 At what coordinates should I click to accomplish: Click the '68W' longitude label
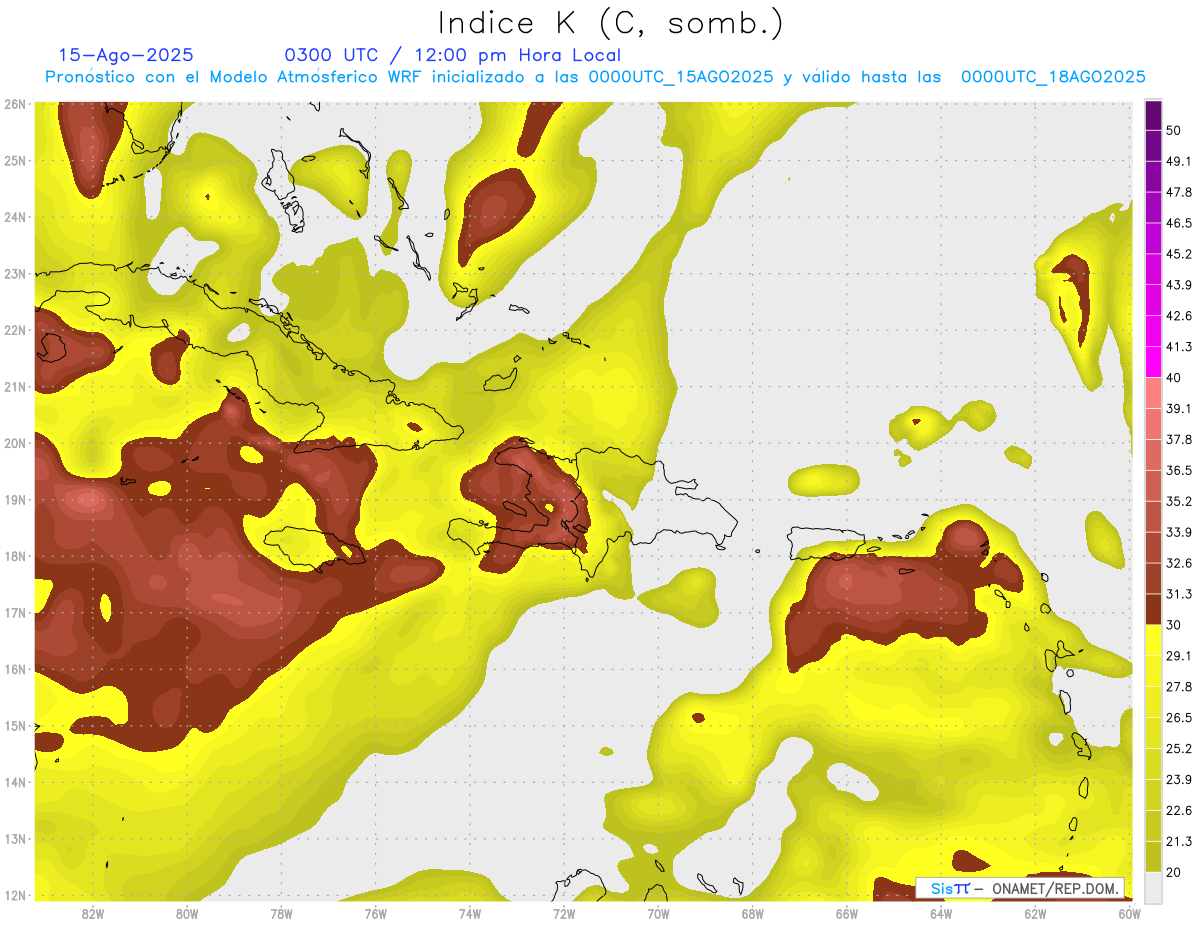pos(752,913)
